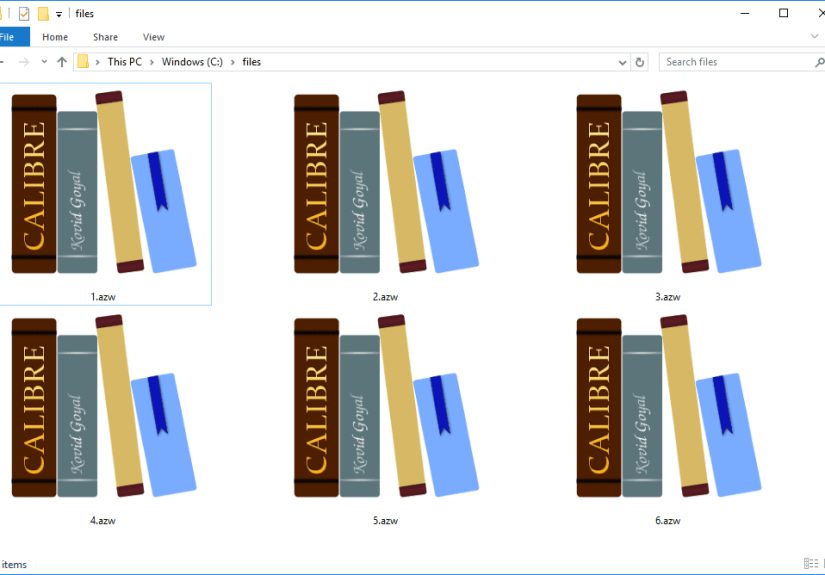The image size is (825, 575).
Task: Minimize the files window
Action: click(745, 13)
